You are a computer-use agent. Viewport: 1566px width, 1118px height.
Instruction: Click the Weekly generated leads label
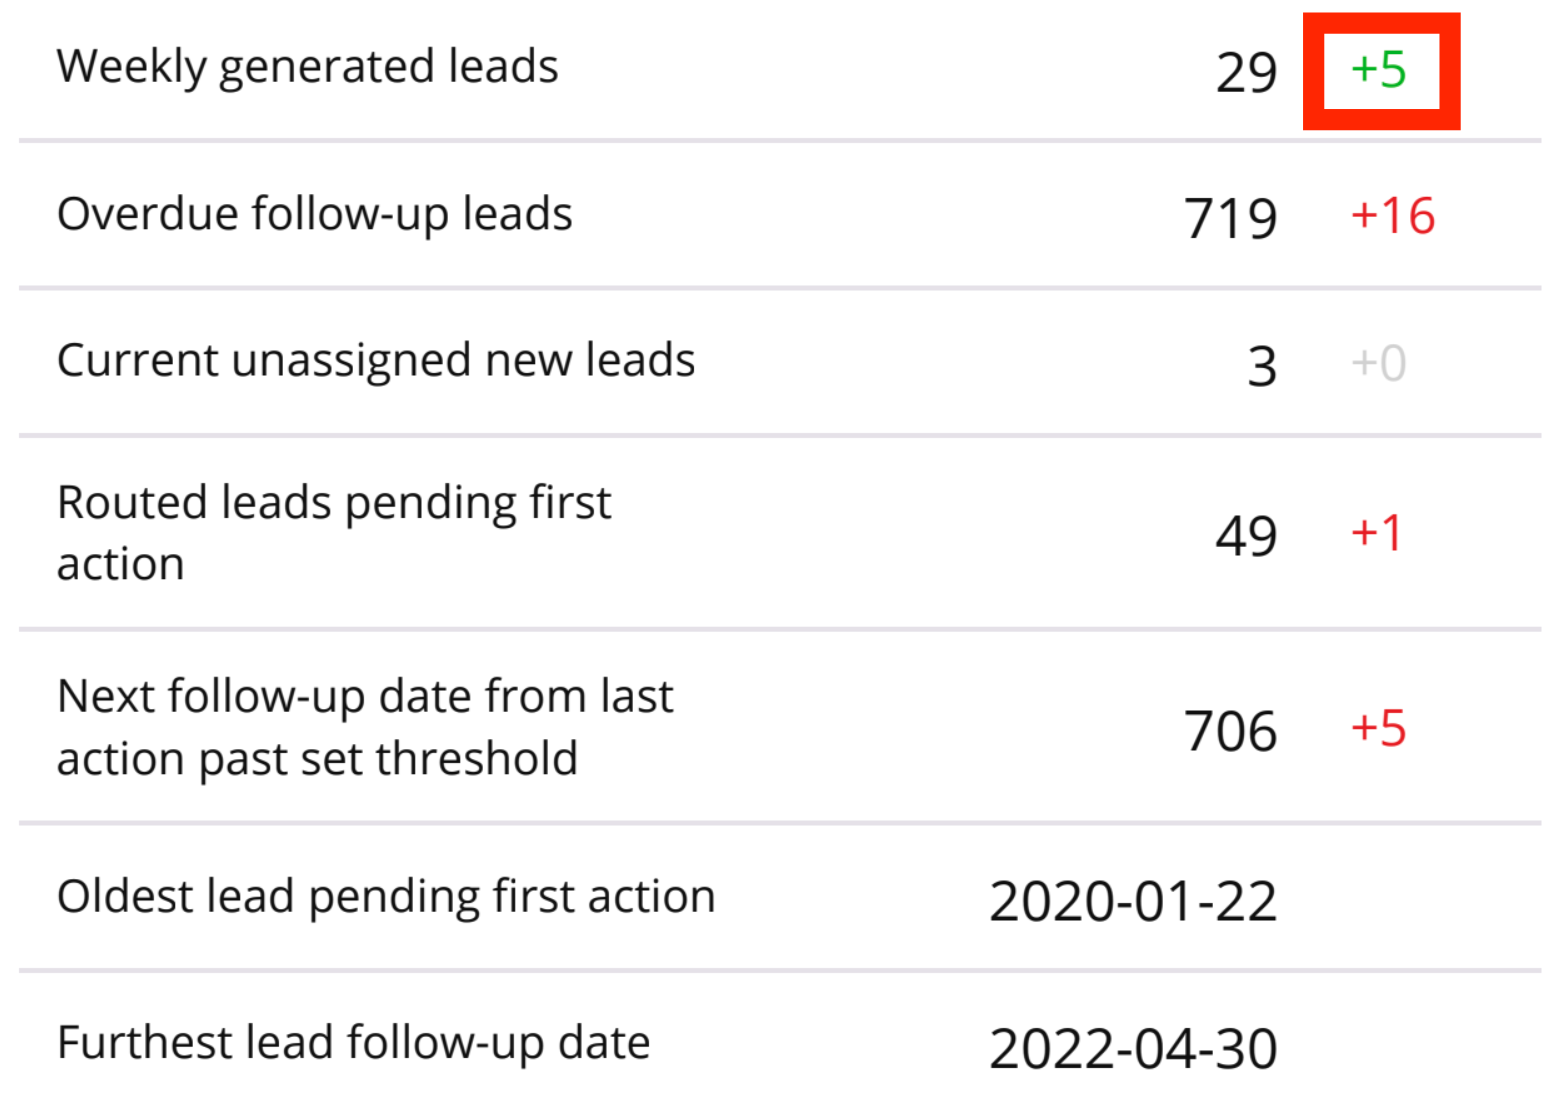(x=307, y=67)
